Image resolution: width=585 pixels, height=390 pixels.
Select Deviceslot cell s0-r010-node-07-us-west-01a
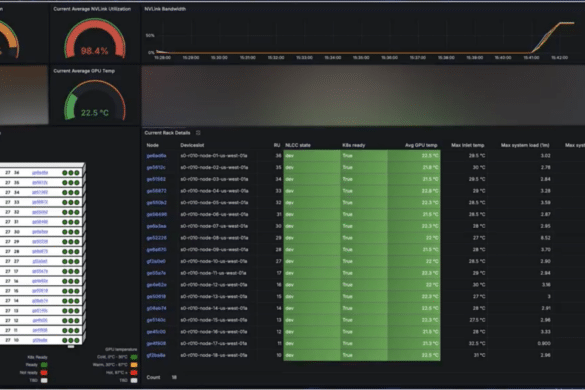[x=214, y=226]
